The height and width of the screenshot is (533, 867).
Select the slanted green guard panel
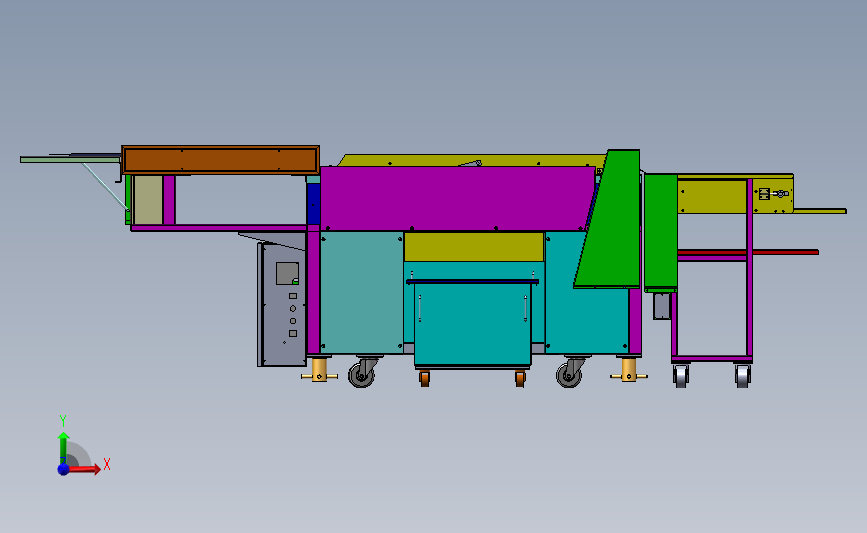coord(611,218)
